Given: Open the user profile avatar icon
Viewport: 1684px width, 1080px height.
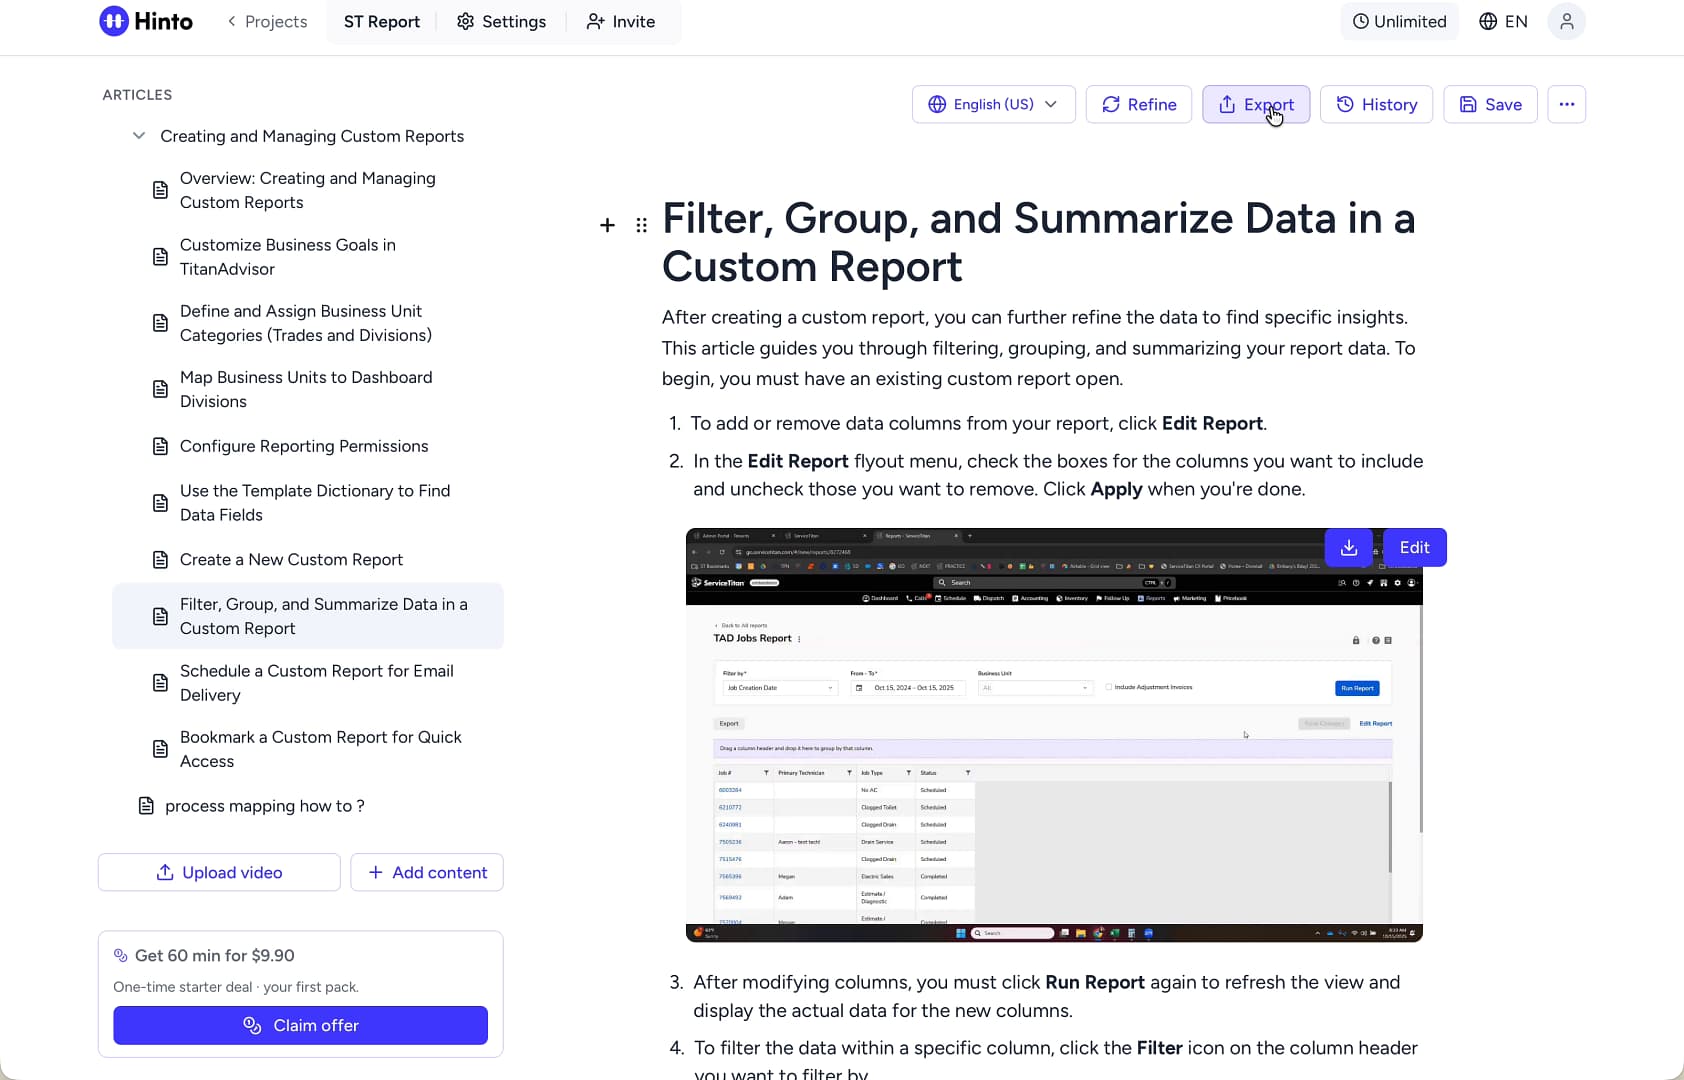Looking at the screenshot, I should click(1566, 21).
